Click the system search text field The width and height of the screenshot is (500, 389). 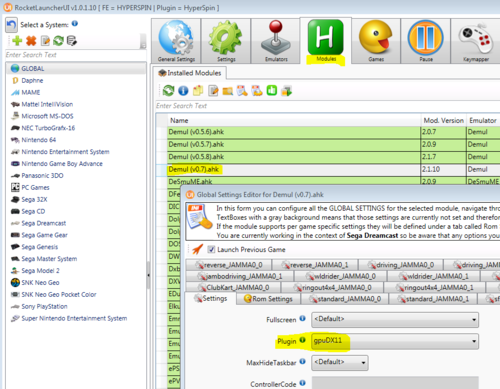click(75, 55)
